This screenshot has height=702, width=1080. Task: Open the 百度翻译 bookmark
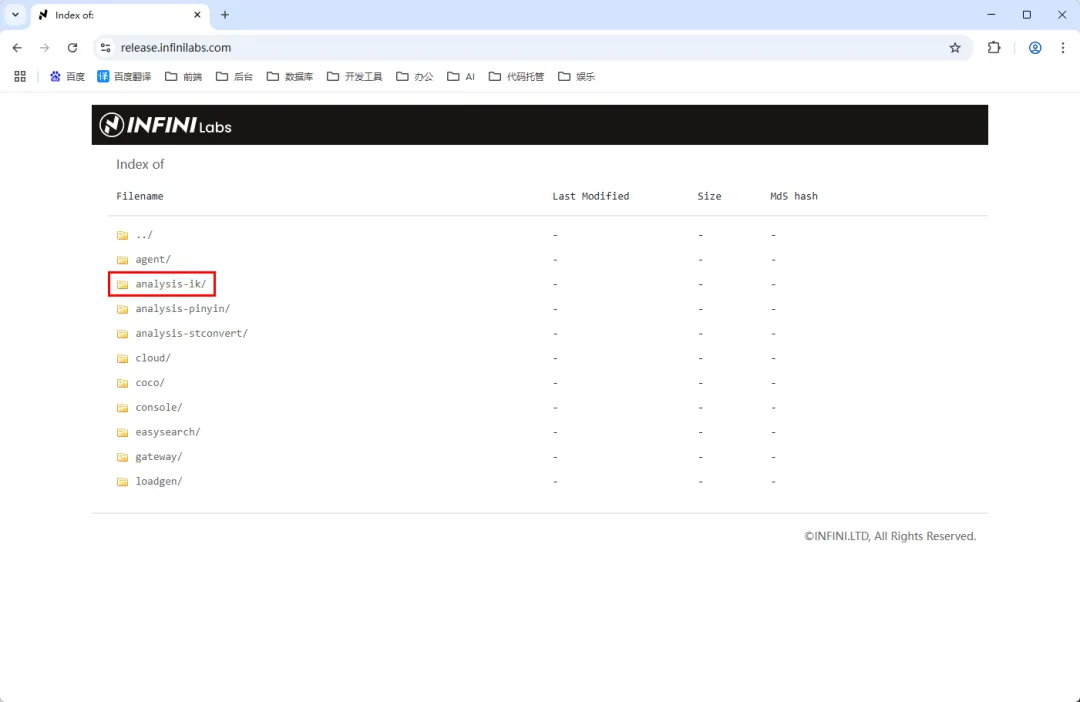tap(124, 76)
